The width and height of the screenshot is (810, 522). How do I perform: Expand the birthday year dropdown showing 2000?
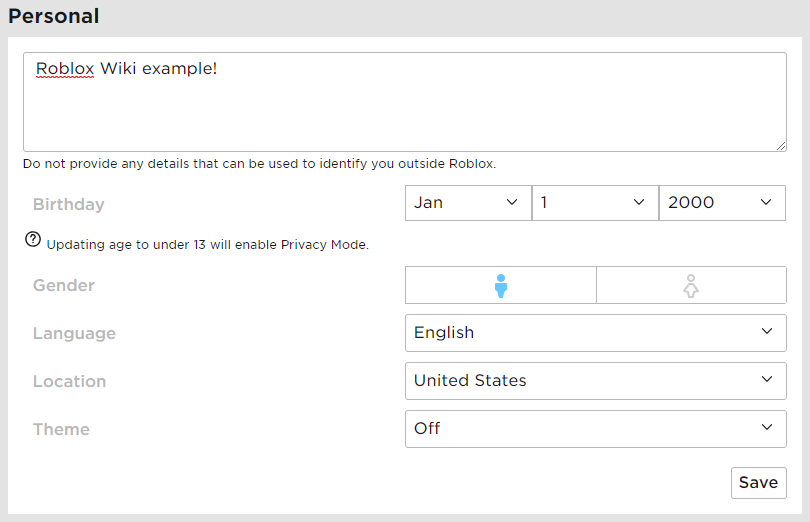pos(721,202)
